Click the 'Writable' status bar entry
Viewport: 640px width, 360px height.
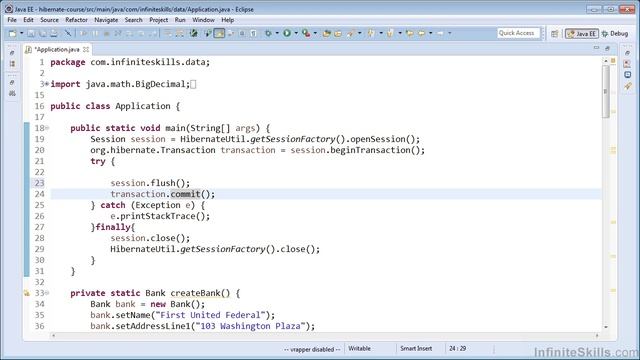[x=360, y=349]
